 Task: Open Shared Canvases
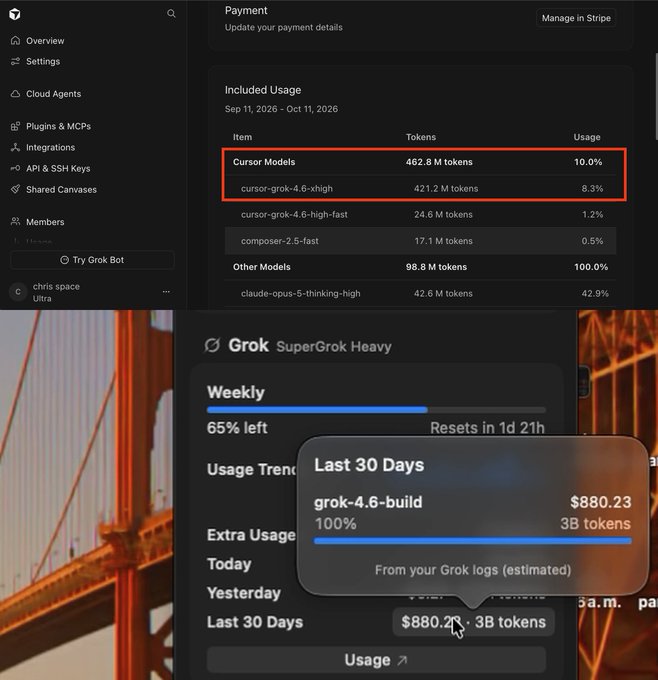pos(61,190)
